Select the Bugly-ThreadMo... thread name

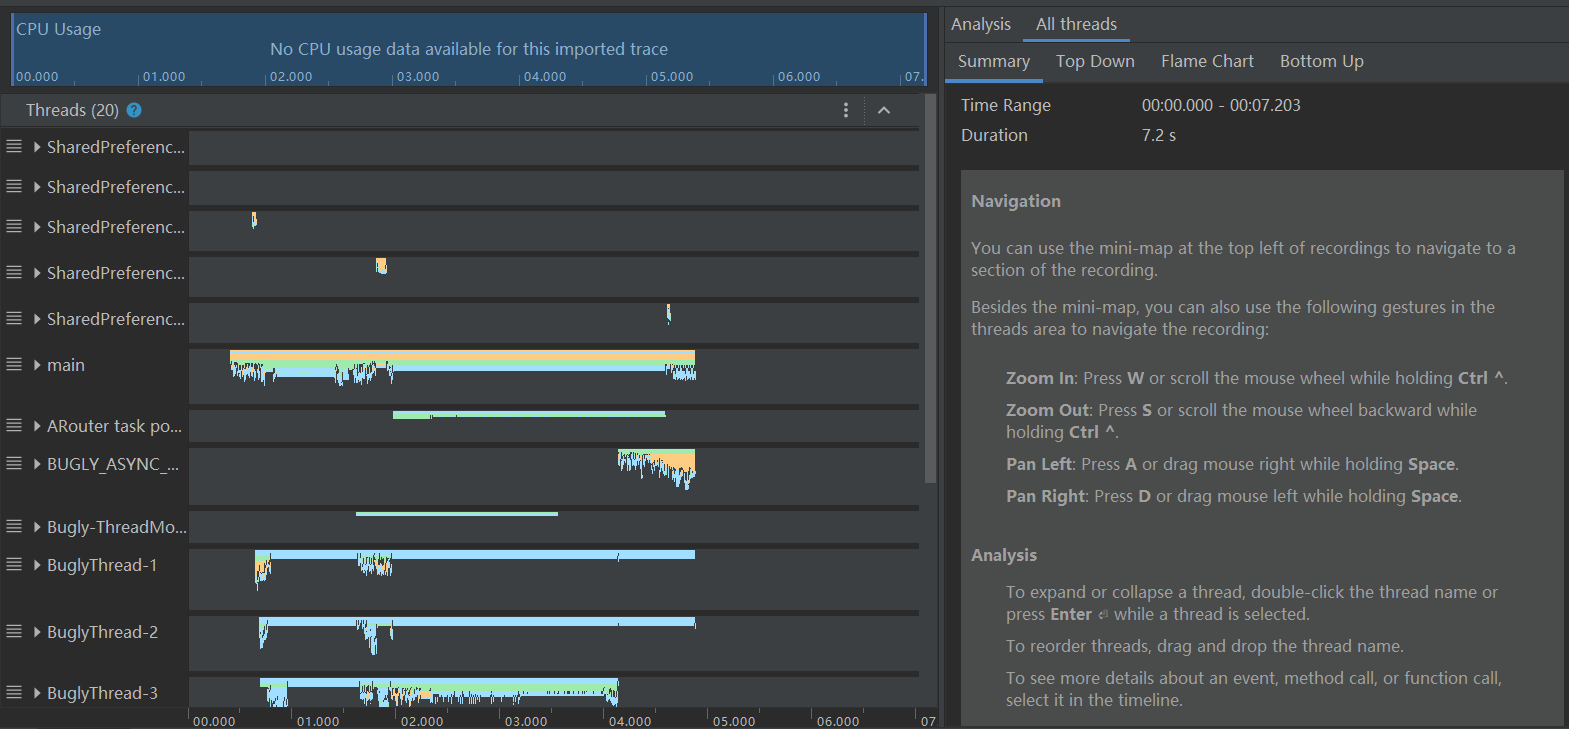click(x=116, y=527)
